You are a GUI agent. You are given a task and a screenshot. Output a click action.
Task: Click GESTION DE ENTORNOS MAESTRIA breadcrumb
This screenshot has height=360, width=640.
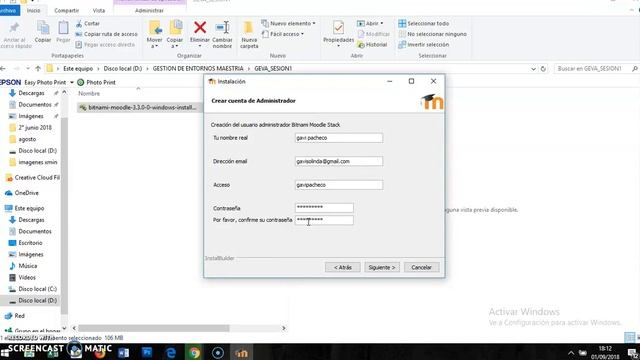pyautogui.click(x=198, y=69)
